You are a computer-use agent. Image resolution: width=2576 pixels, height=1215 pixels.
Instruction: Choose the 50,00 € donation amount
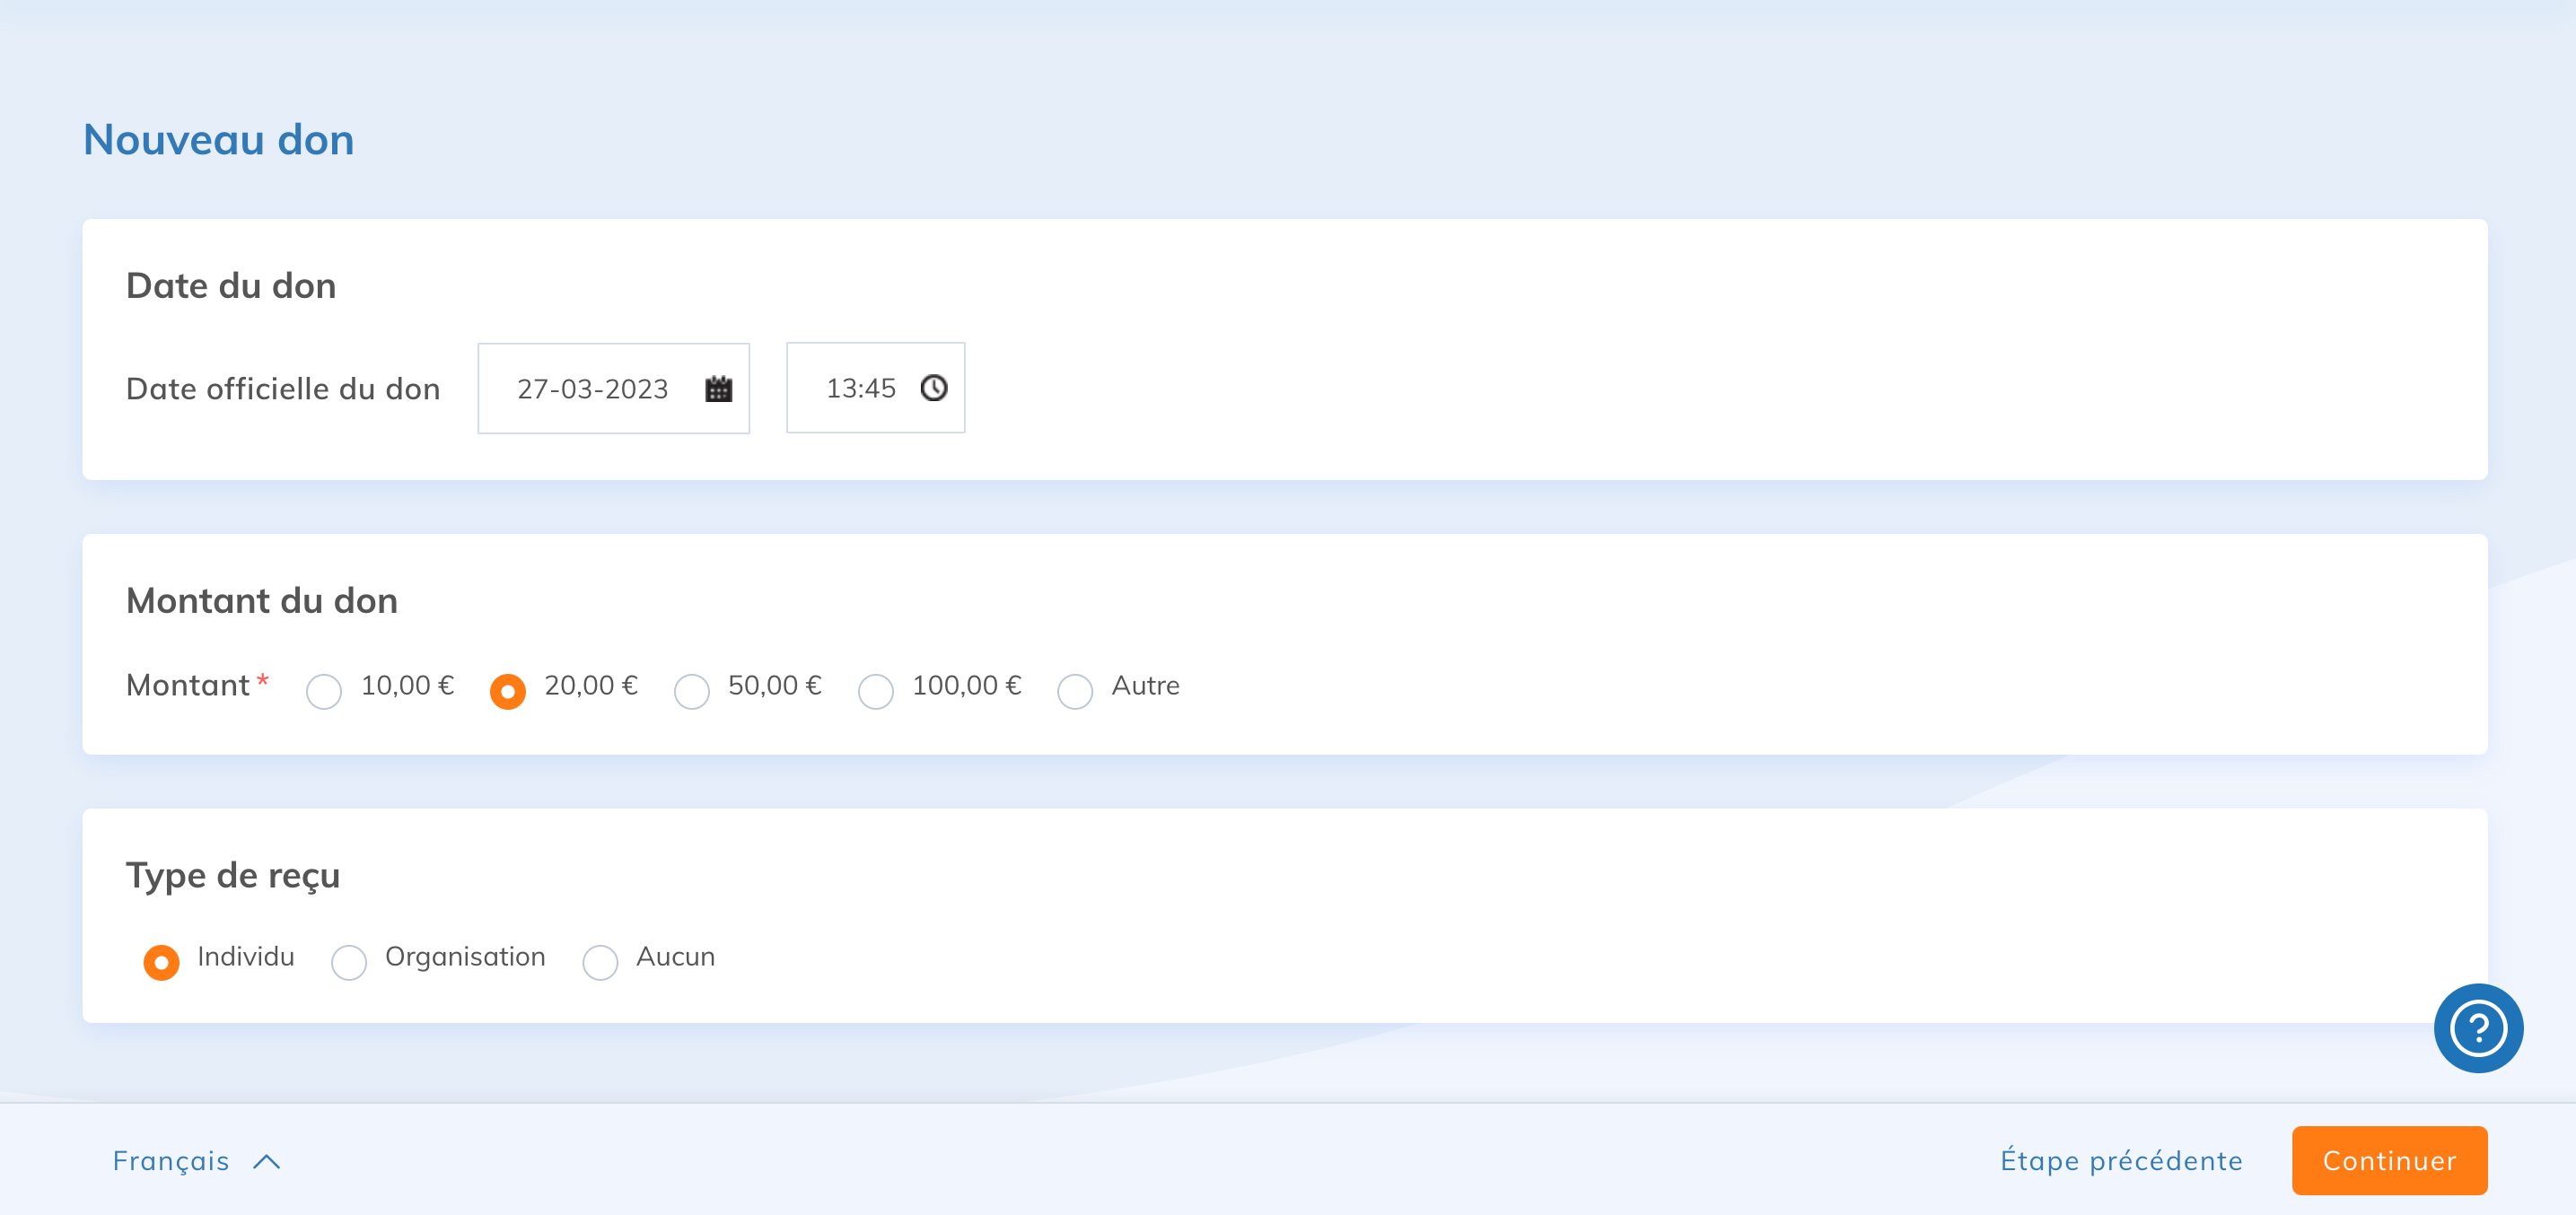pos(691,691)
